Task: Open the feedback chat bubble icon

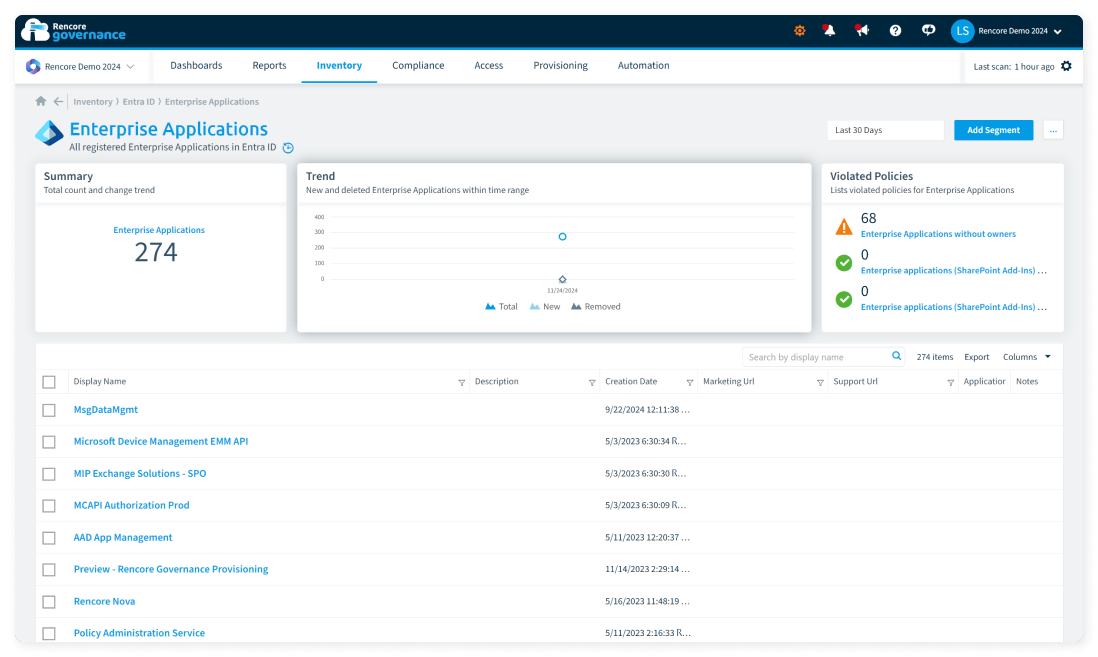Action: (929, 30)
